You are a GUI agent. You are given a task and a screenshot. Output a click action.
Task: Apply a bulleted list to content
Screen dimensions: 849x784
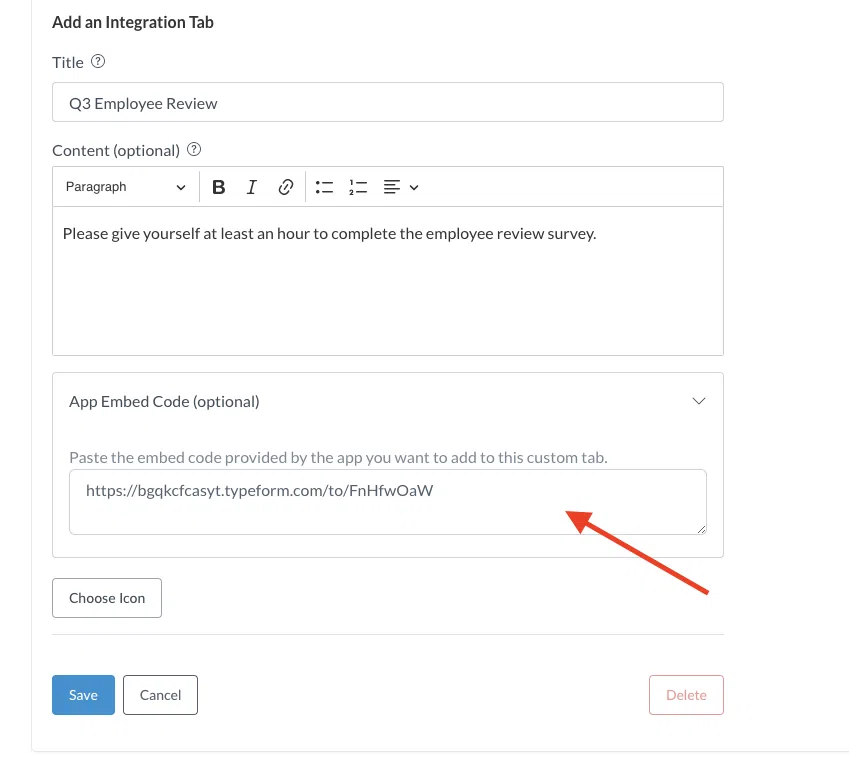coord(324,187)
